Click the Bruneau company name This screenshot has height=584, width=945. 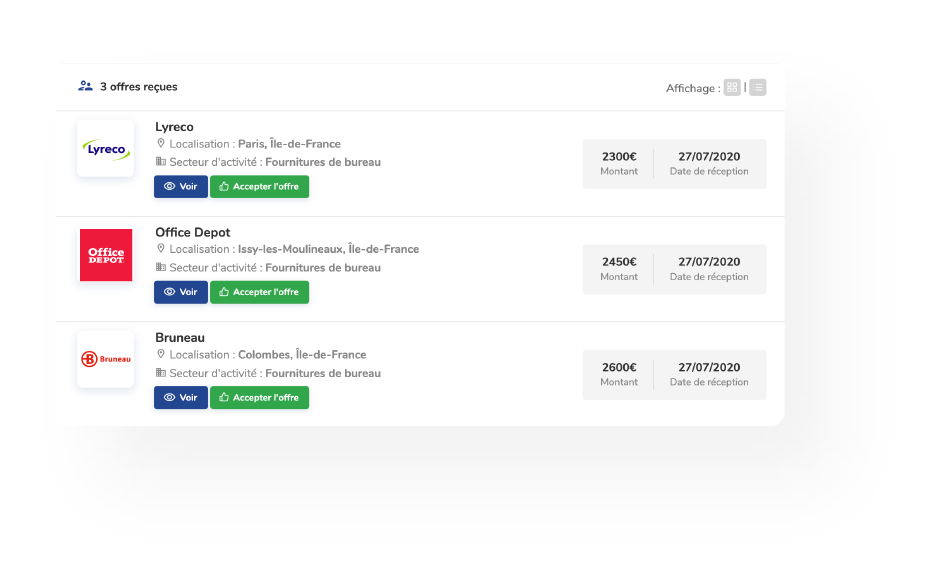[x=180, y=338]
